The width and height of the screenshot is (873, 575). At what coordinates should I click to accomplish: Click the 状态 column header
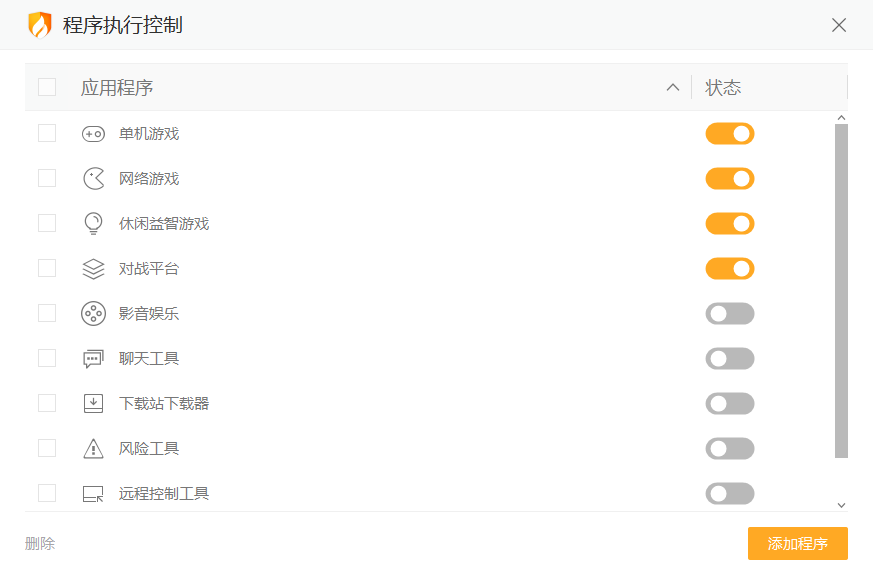723,88
